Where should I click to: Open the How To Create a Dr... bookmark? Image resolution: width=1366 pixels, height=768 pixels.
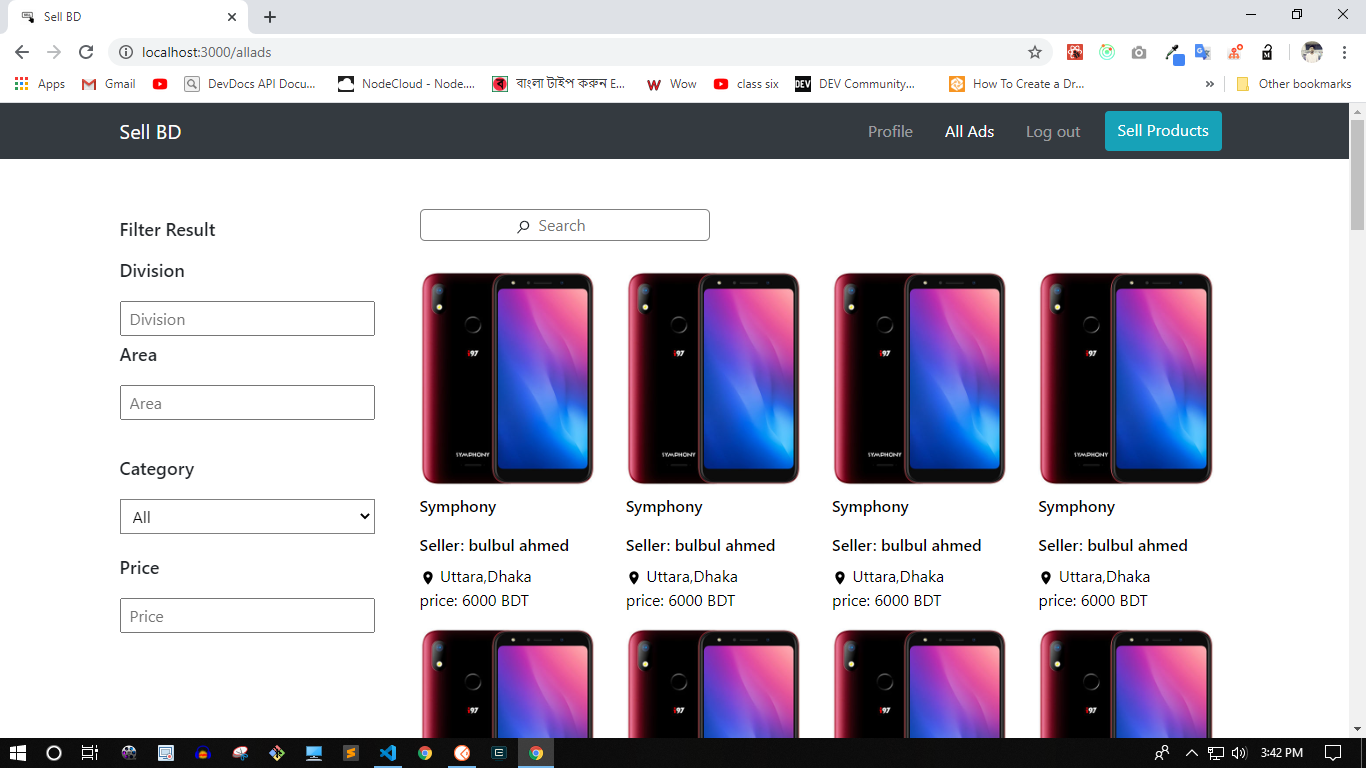1017,84
